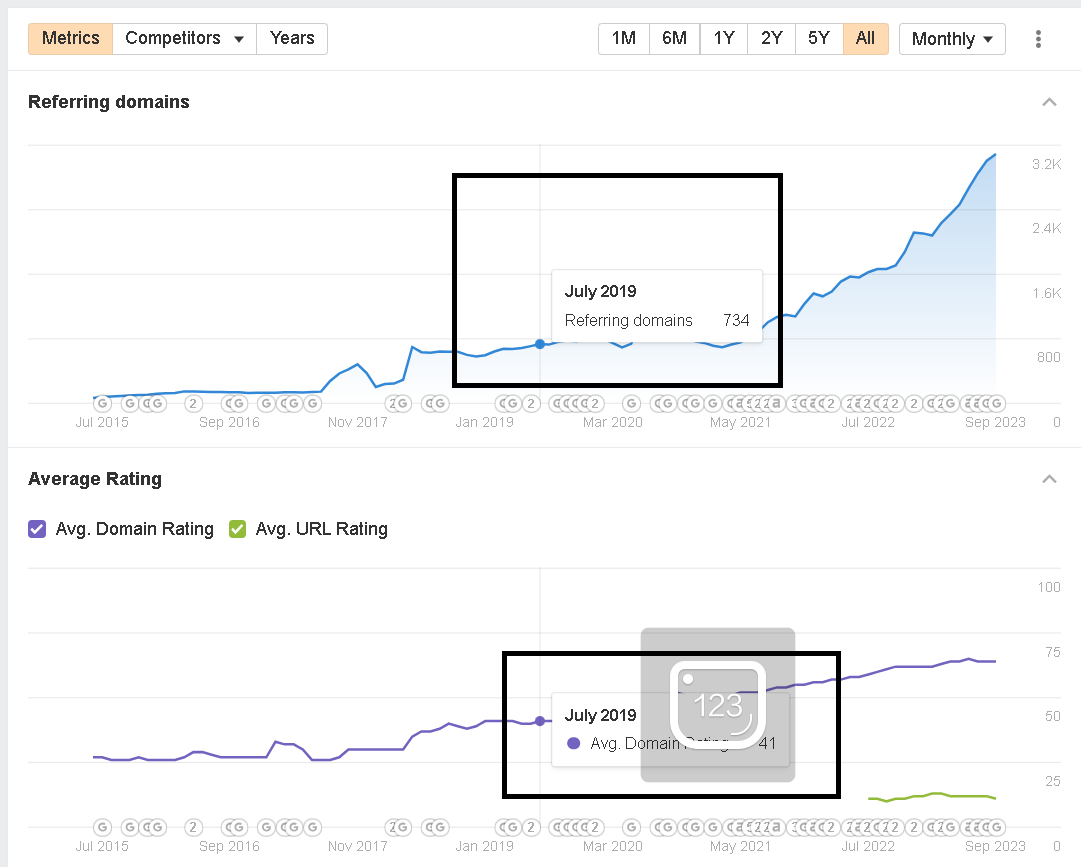The image size is (1085, 867).
Task: Open the Competitors dropdown
Action: 184,38
